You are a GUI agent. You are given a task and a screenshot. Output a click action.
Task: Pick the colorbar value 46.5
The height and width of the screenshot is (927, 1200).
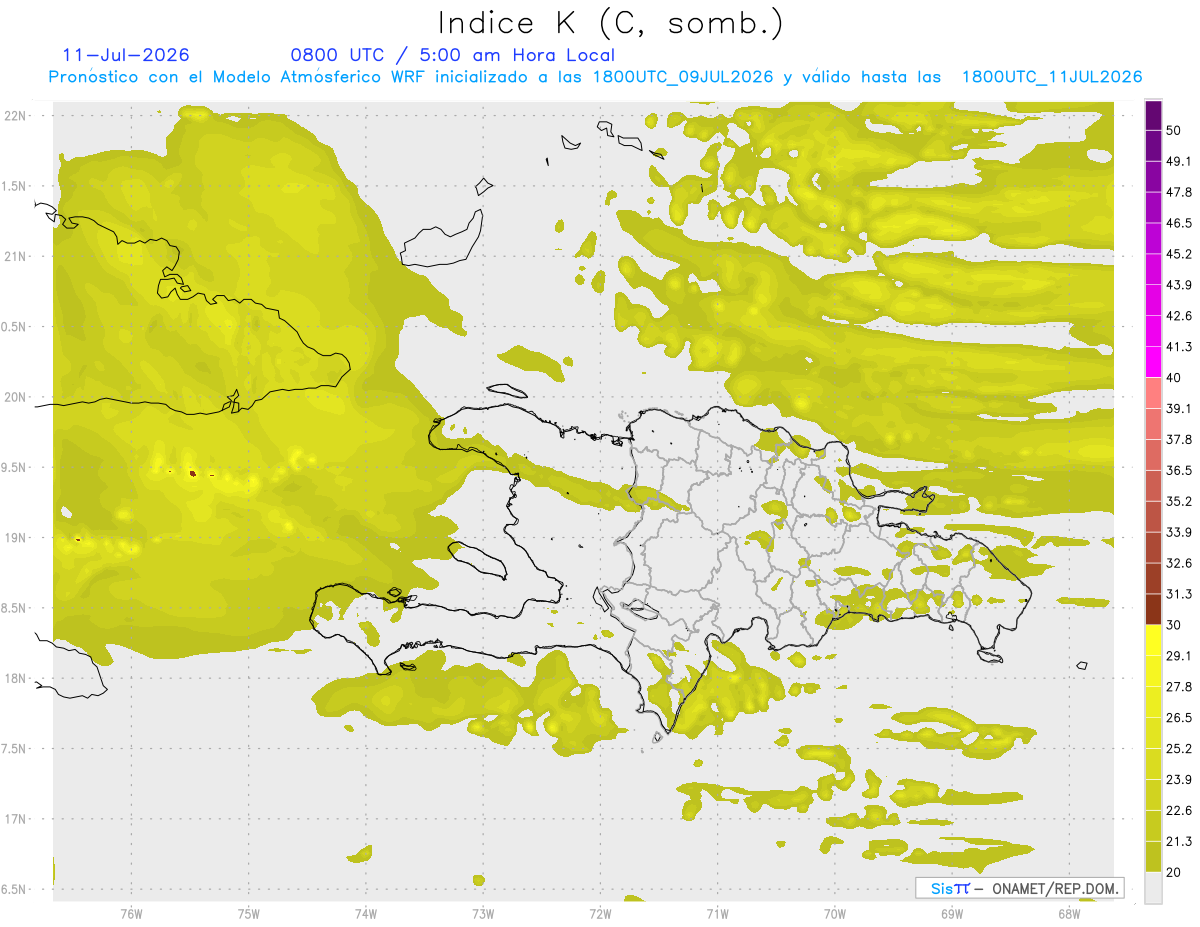tap(1179, 223)
